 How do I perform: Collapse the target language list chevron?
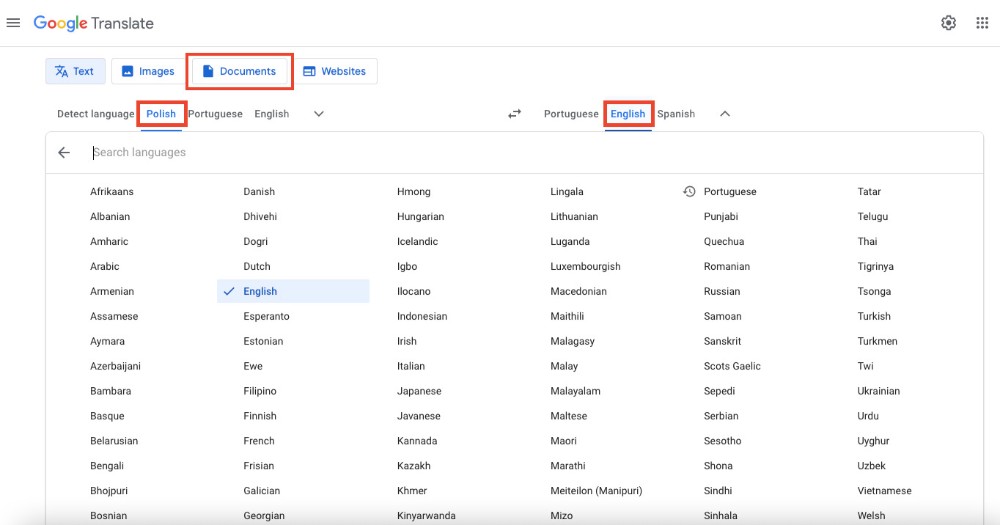(x=724, y=114)
